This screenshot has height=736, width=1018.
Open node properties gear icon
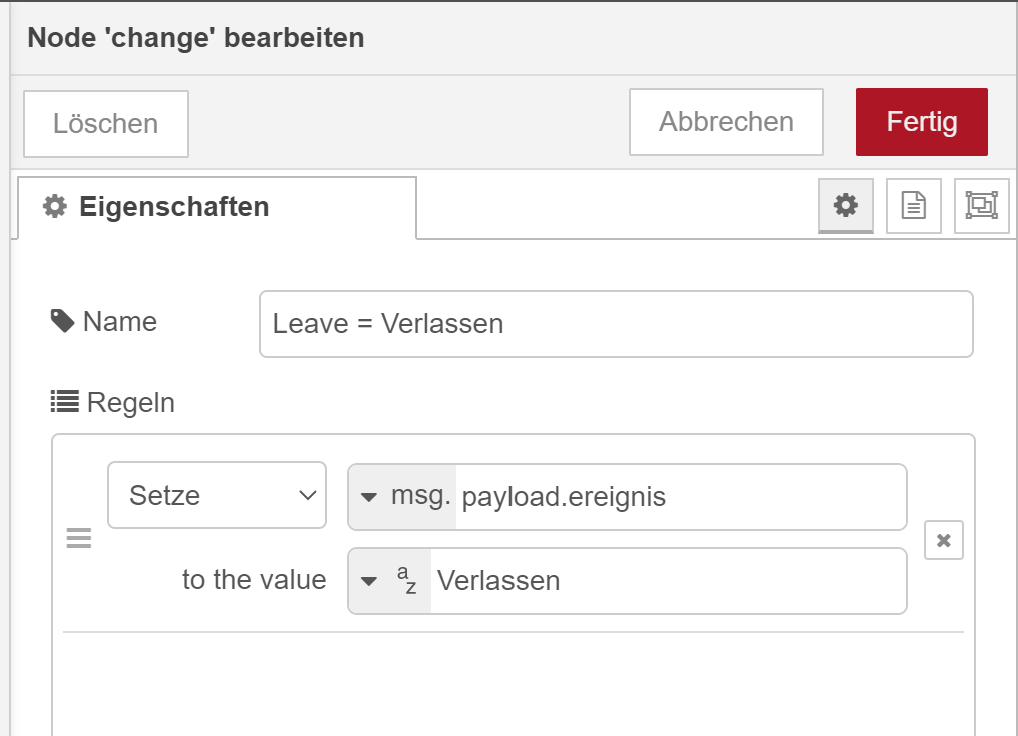pyautogui.click(x=845, y=206)
